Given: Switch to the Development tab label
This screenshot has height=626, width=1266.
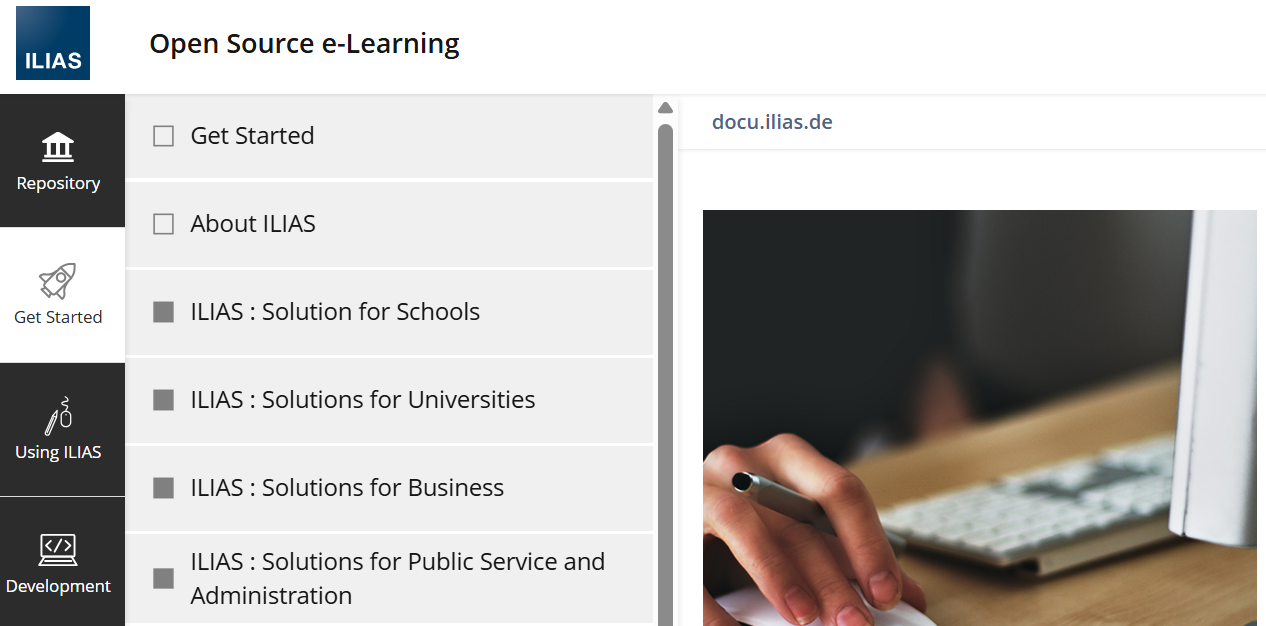Looking at the screenshot, I should tap(58, 586).
